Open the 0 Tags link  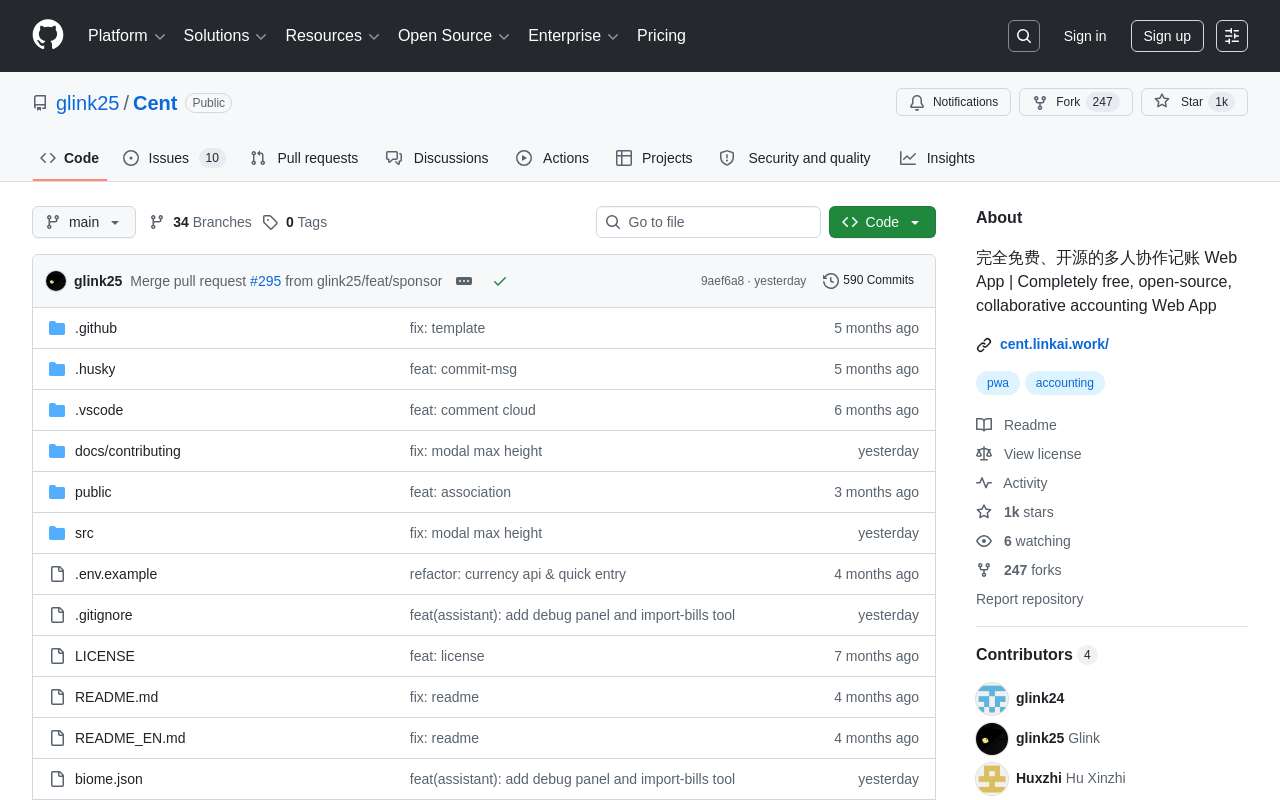tap(295, 222)
